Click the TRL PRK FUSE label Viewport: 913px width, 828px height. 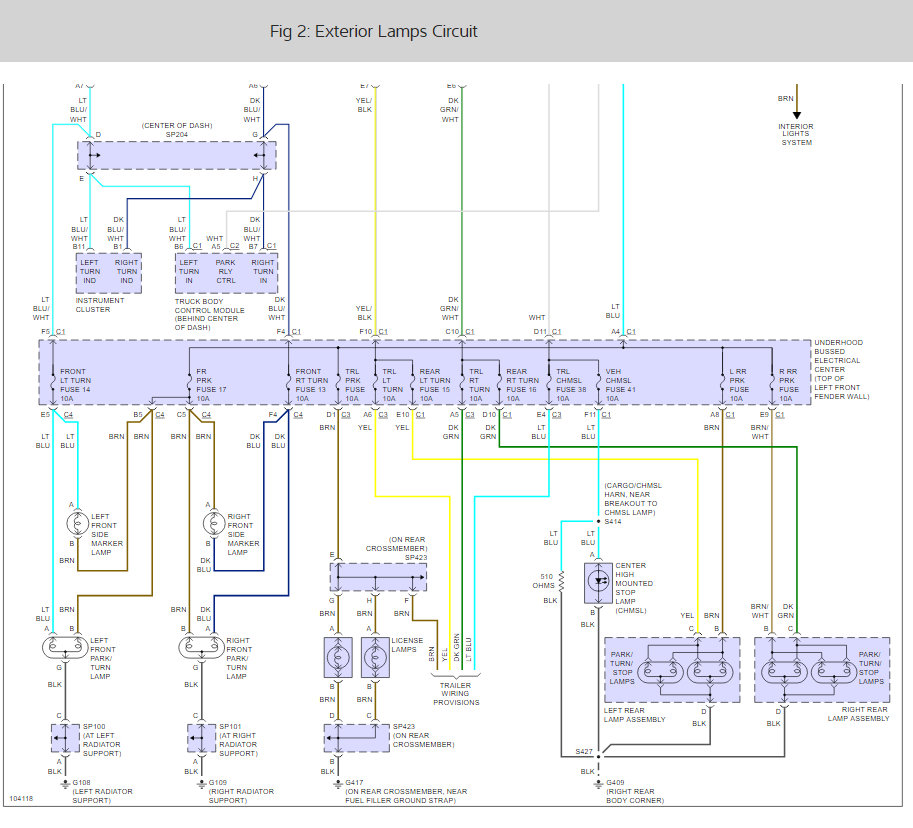(355, 385)
